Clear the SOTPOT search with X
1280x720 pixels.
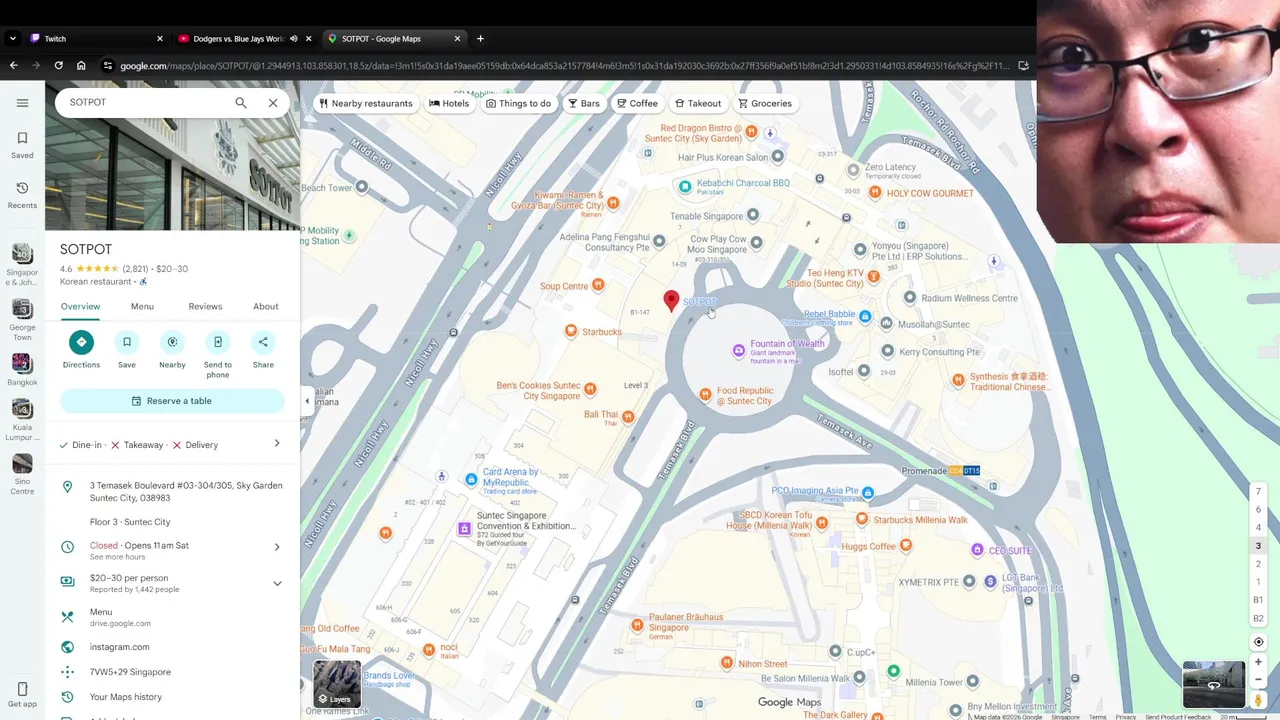click(x=273, y=103)
